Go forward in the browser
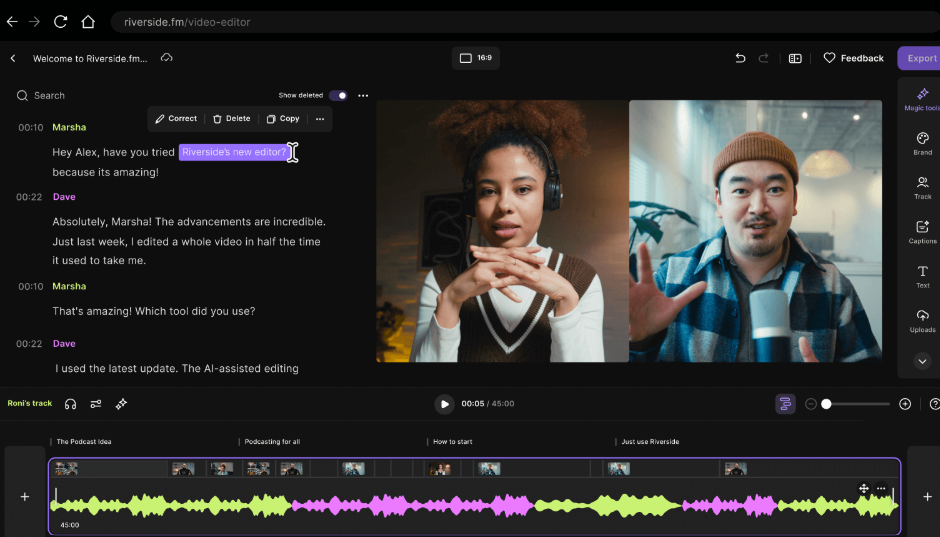 click(35, 22)
